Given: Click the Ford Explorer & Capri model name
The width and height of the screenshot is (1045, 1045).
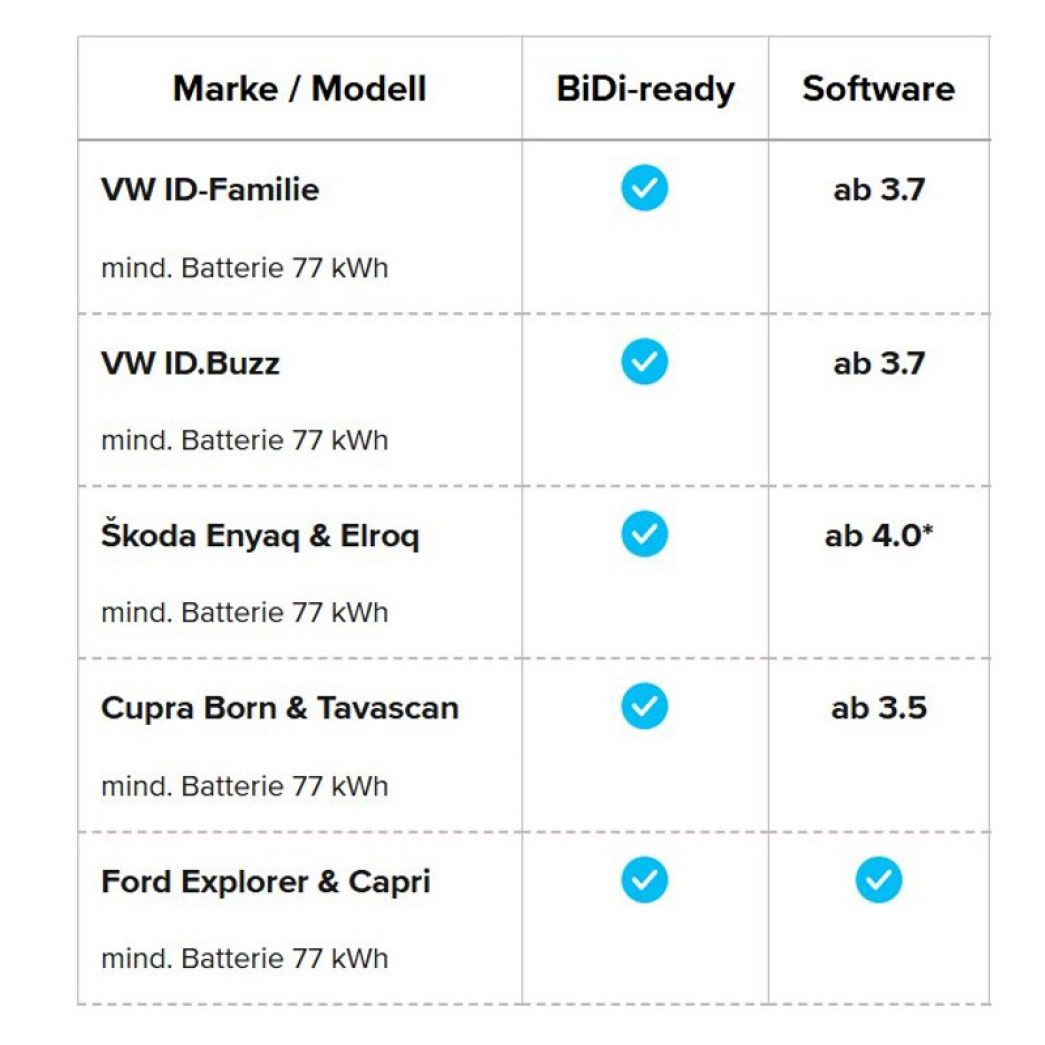Looking at the screenshot, I should [266, 882].
